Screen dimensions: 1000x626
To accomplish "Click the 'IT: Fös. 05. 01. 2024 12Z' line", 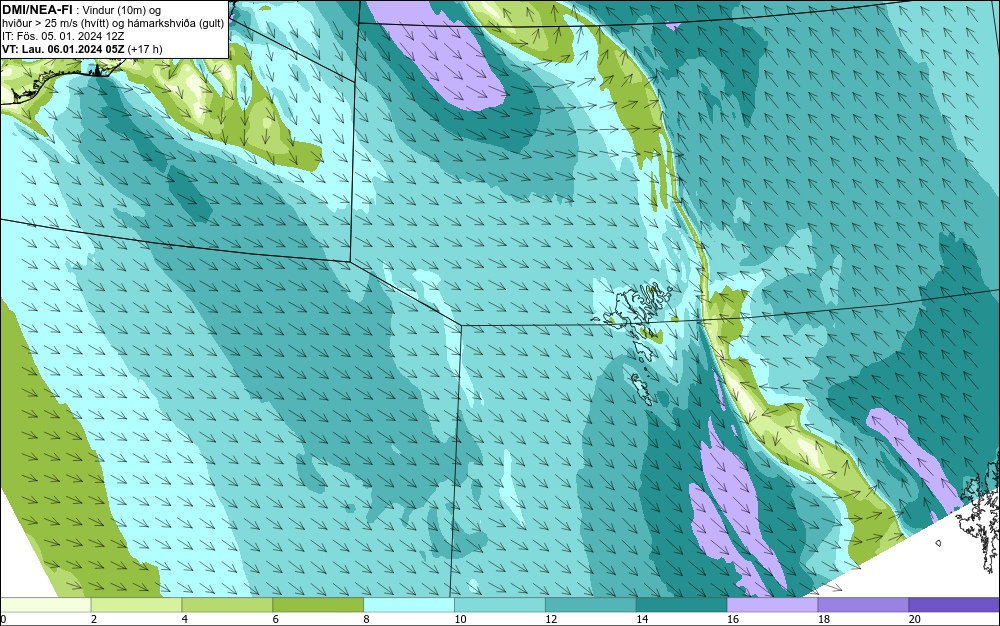I will pos(63,36).
